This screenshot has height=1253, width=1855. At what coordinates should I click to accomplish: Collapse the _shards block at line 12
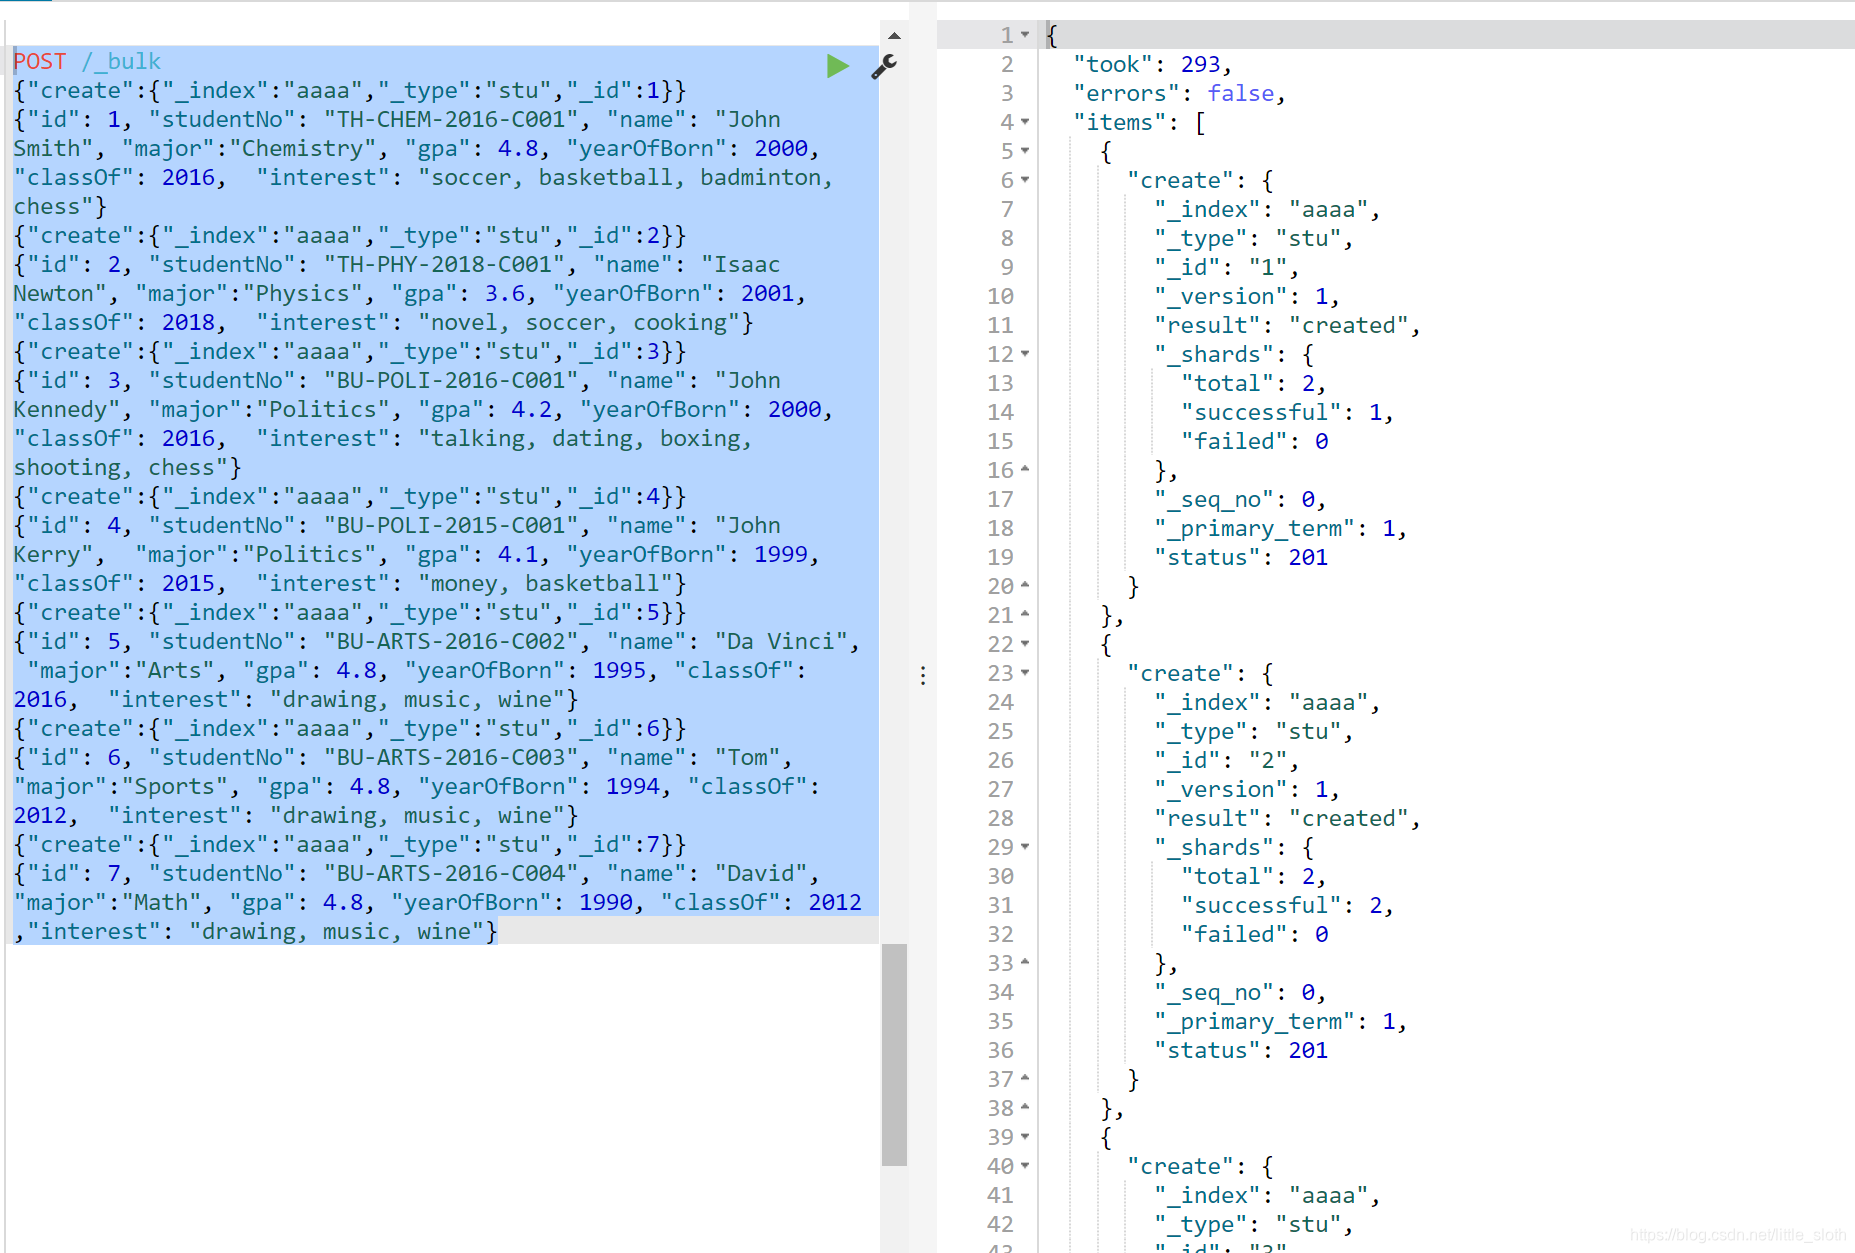tap(1025, 354)
